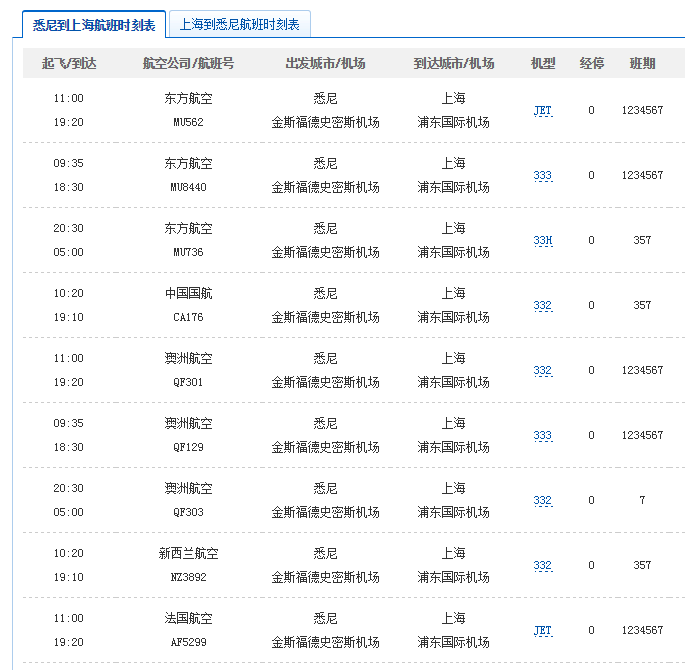
Task: Click the 经停 column header
Action: (592, 64)
